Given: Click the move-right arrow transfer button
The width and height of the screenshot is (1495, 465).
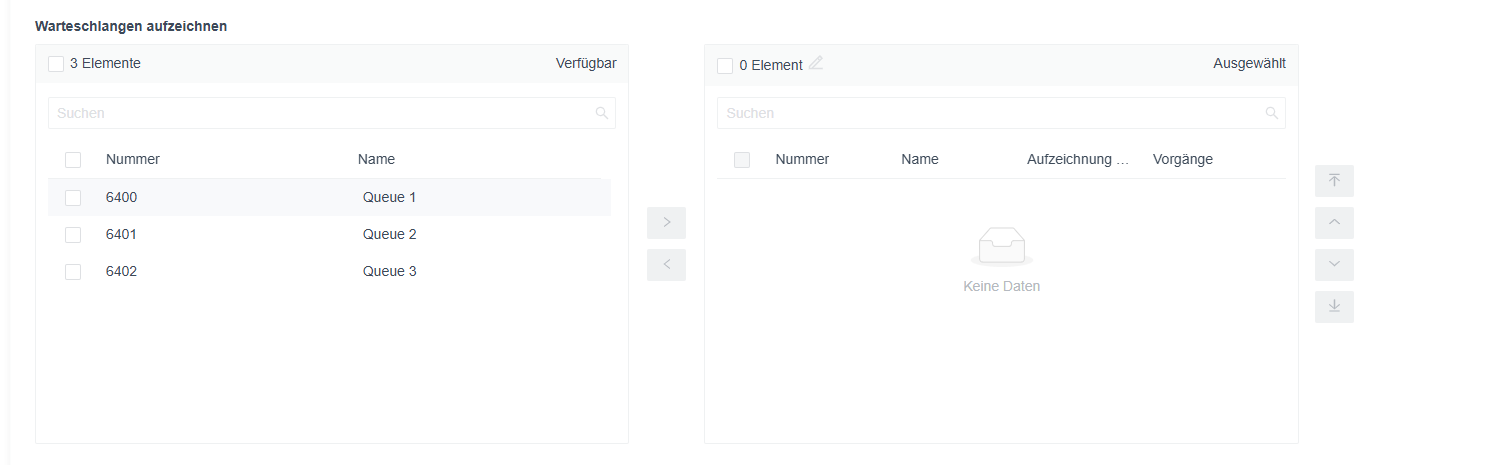Looking at the screenshot, I should pyautogui.click(x=666, y=222).
